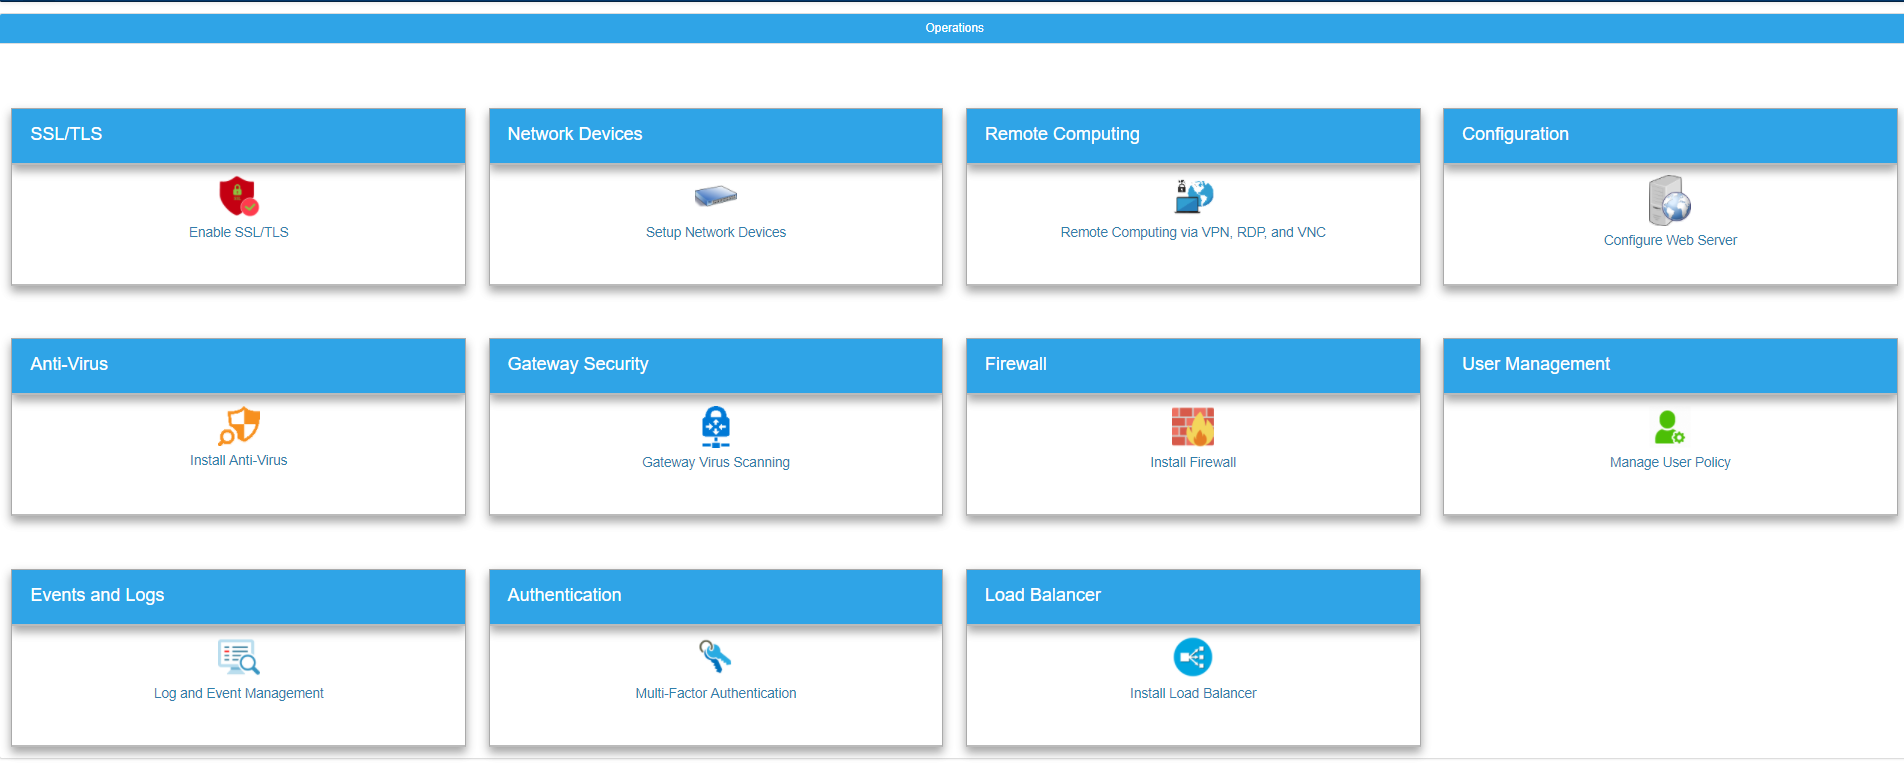
Task: Click the green user policy icon
Action: click(x=1670, y=427)
